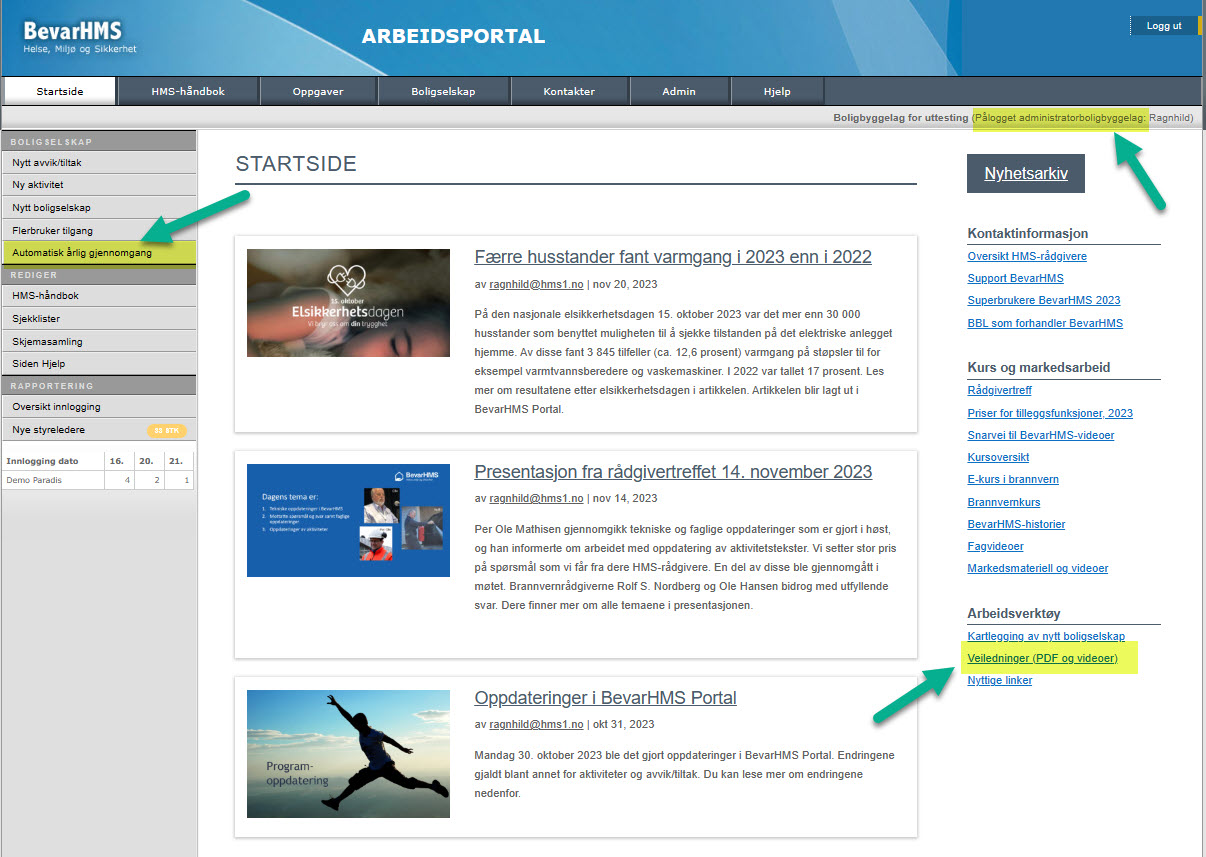Click the Logg ut button

point(1164,26)
